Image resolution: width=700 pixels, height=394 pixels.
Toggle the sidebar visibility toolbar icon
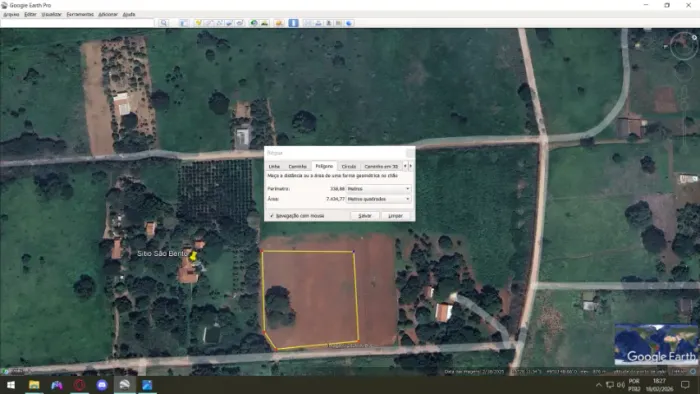[184, 23]
